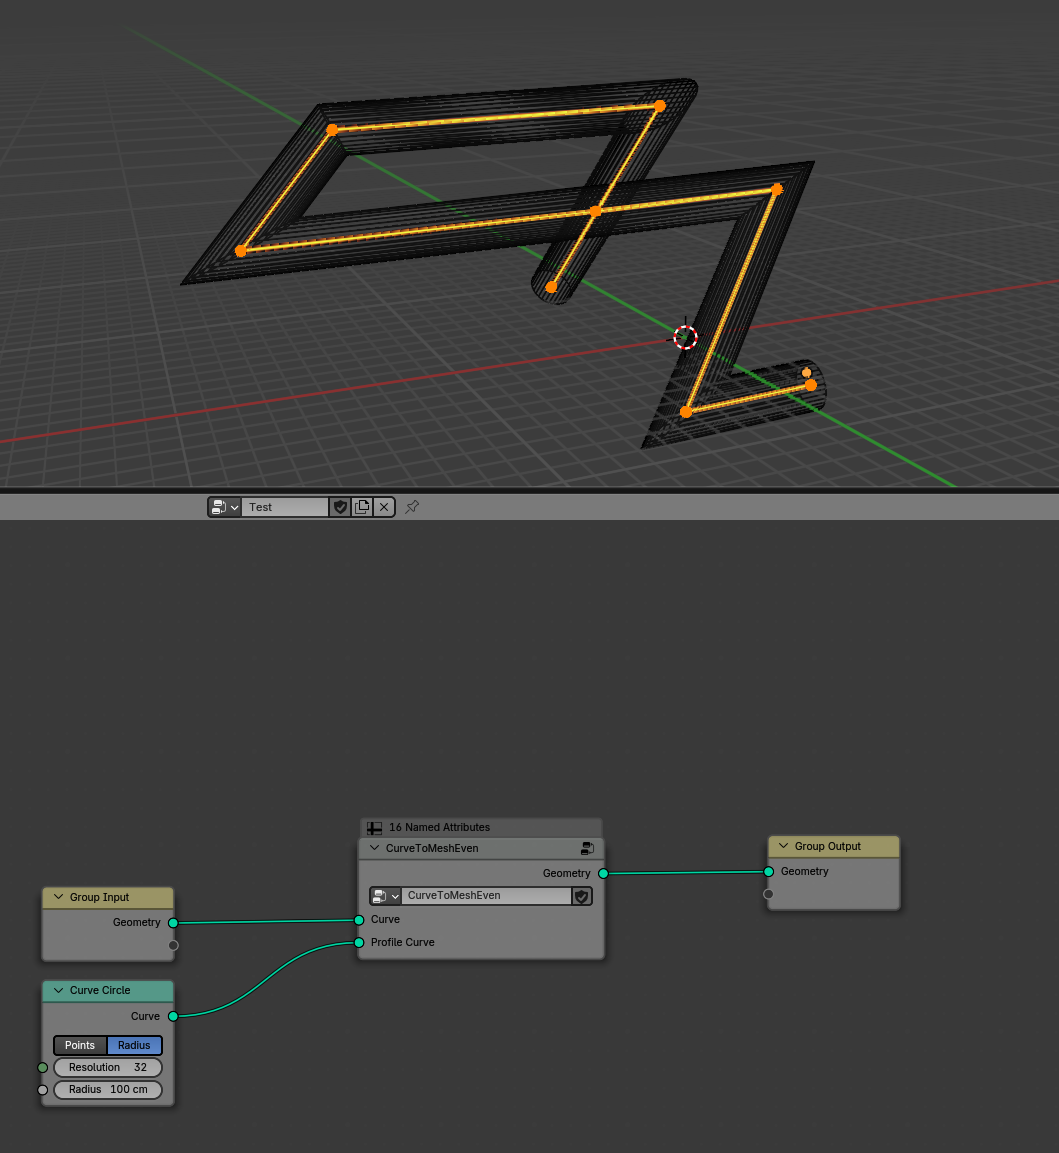Screen dimensions: 1059x1153
Task: Select the CurveToMeshEven node title
Action: click(432, 849)
